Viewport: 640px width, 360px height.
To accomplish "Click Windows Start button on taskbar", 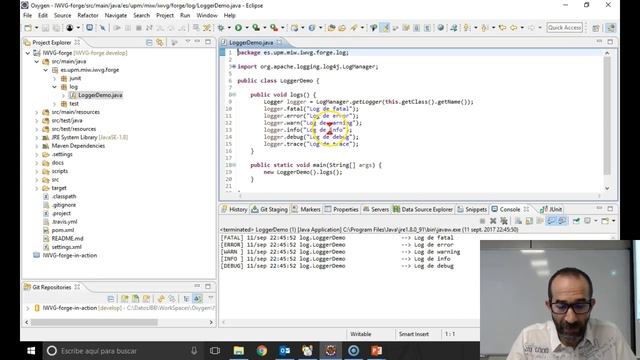I will tap(31, 351).
